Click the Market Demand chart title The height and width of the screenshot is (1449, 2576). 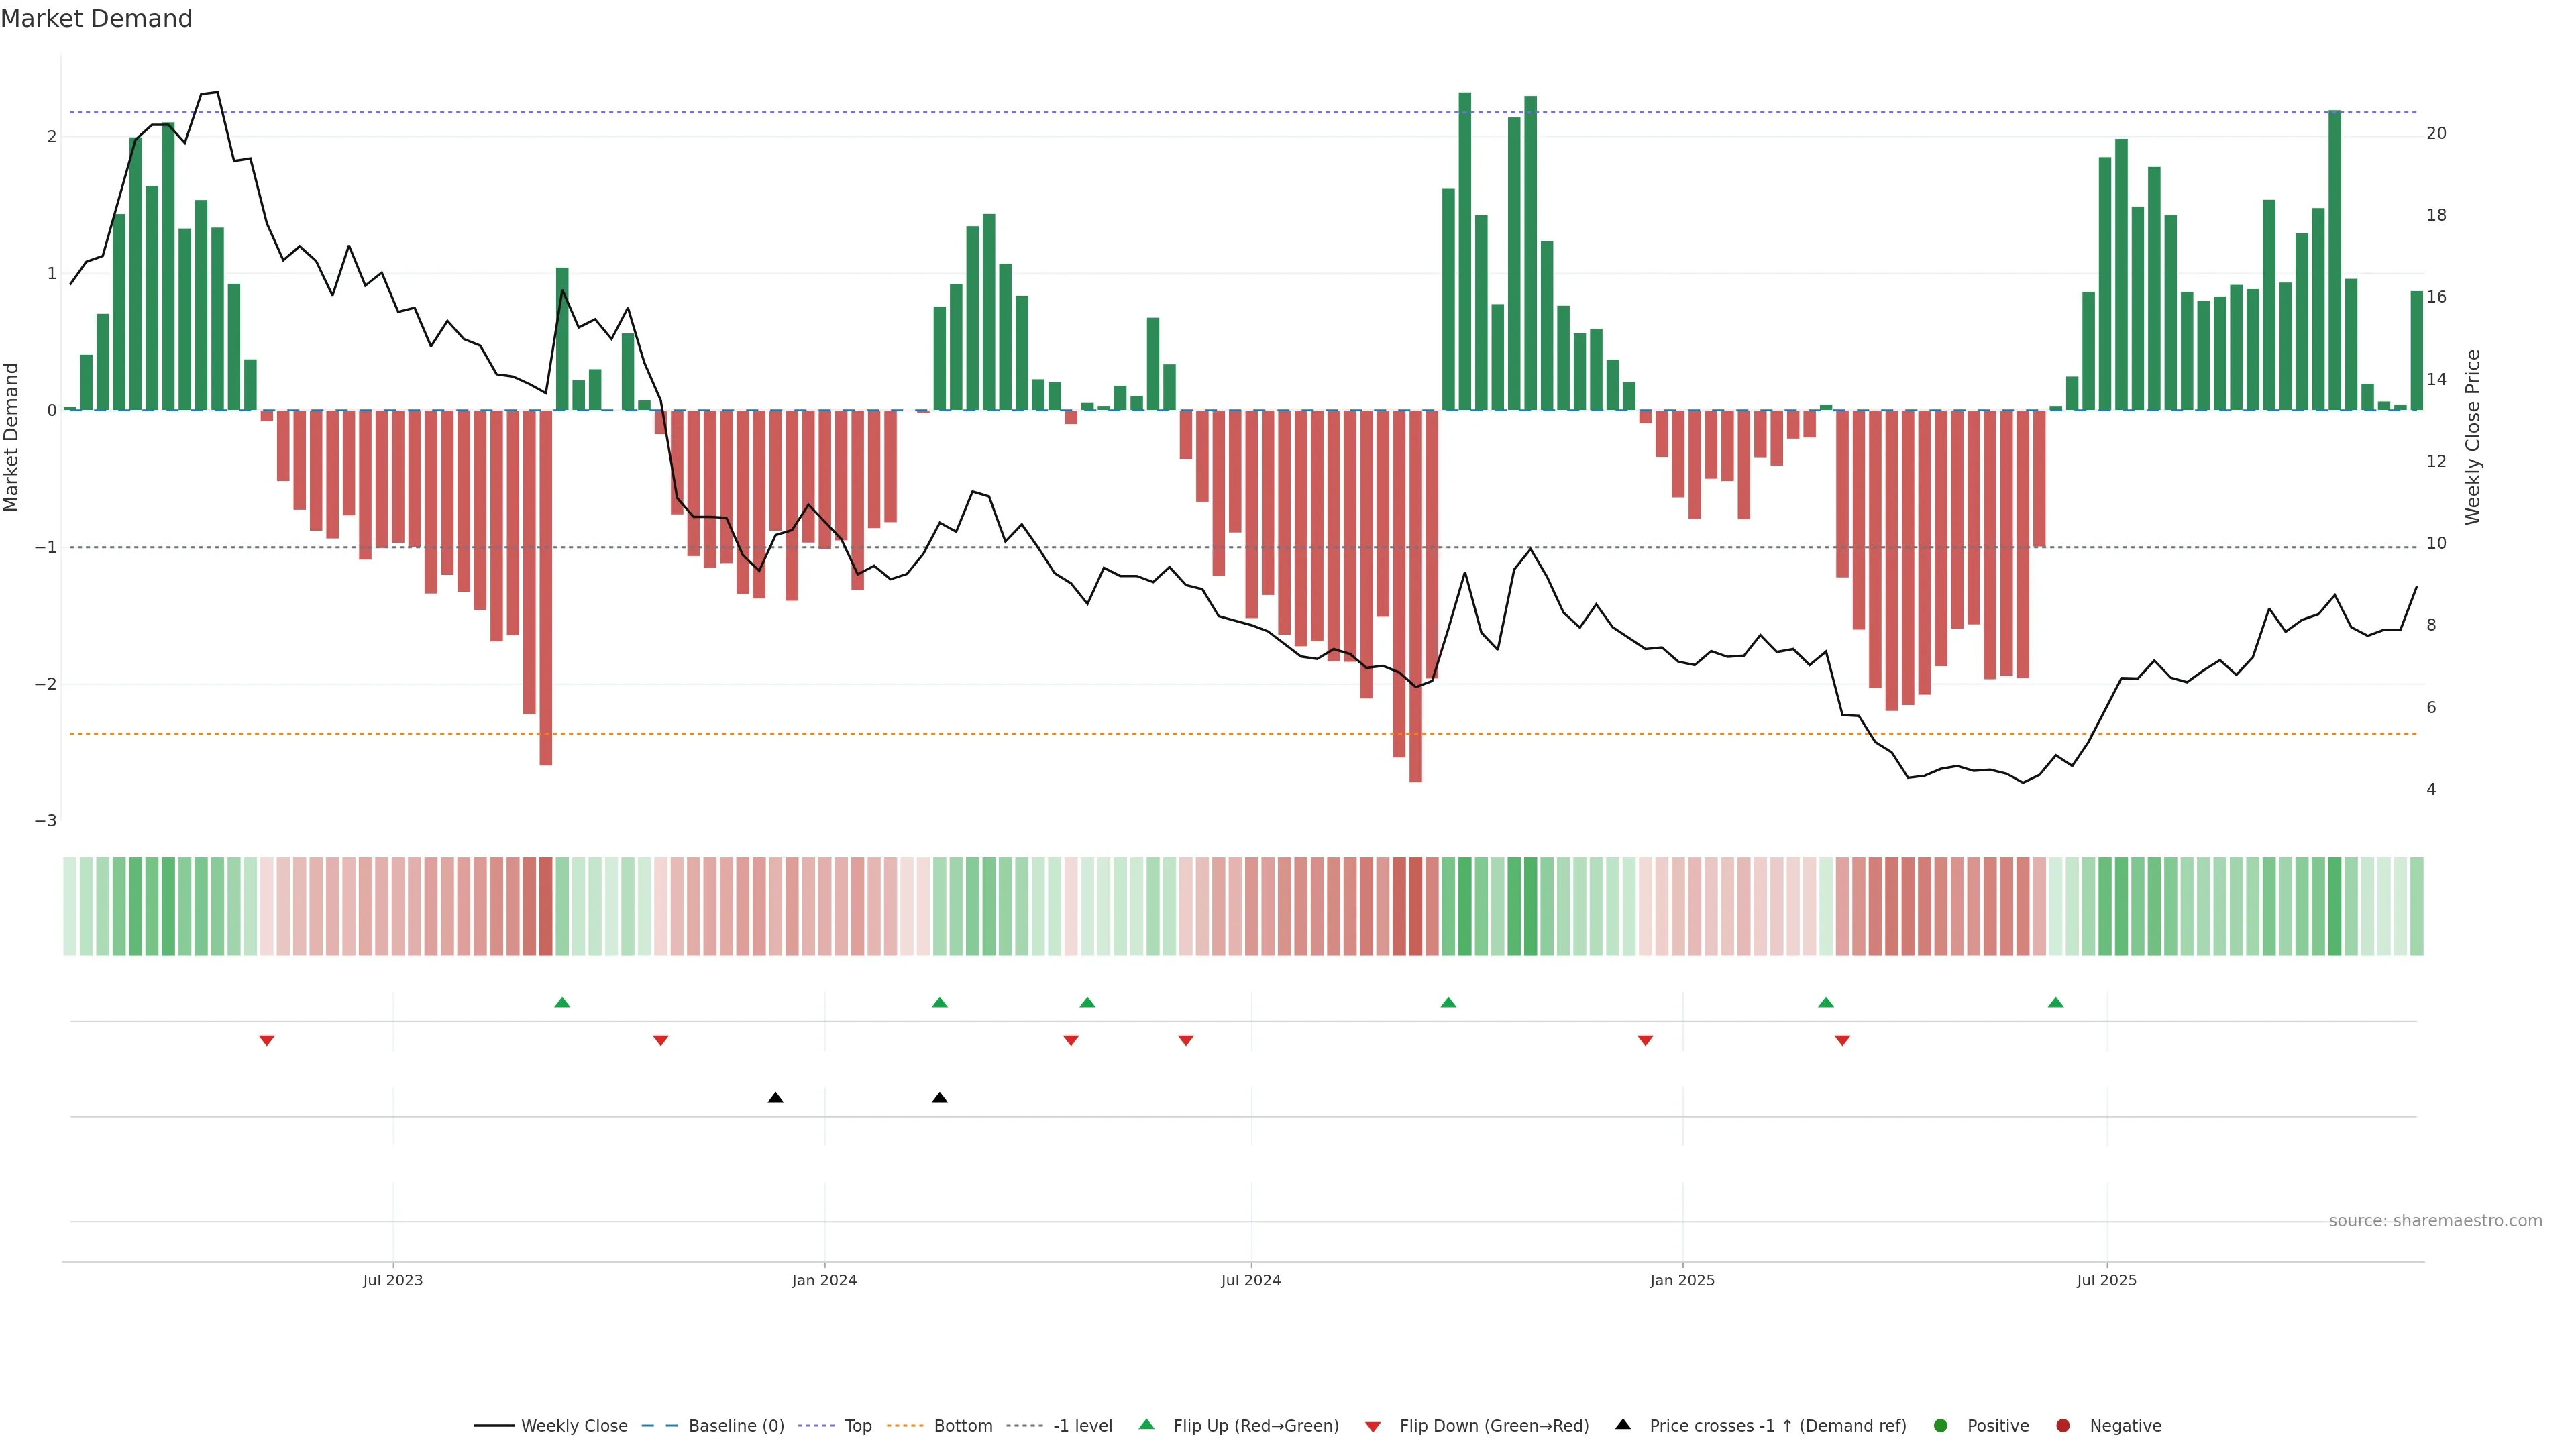click(x=96, y=19)
